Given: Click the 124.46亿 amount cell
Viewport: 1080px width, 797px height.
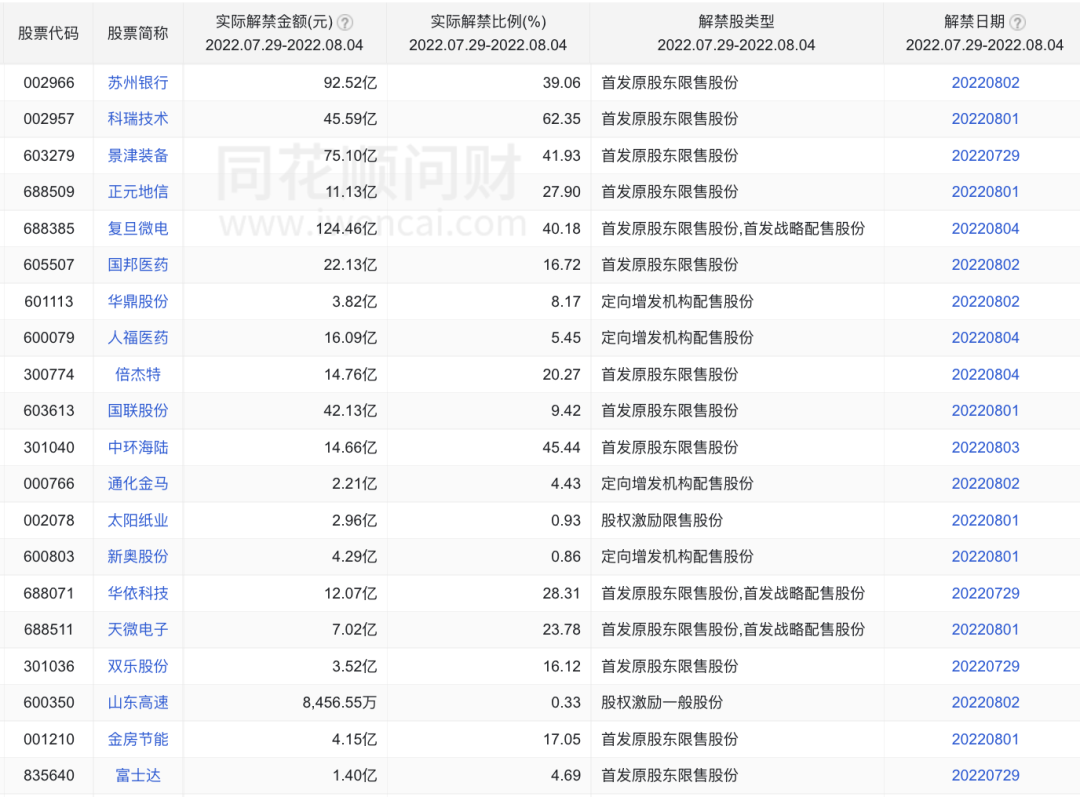Looking at the screenshot, I should [x=343, y=229].
